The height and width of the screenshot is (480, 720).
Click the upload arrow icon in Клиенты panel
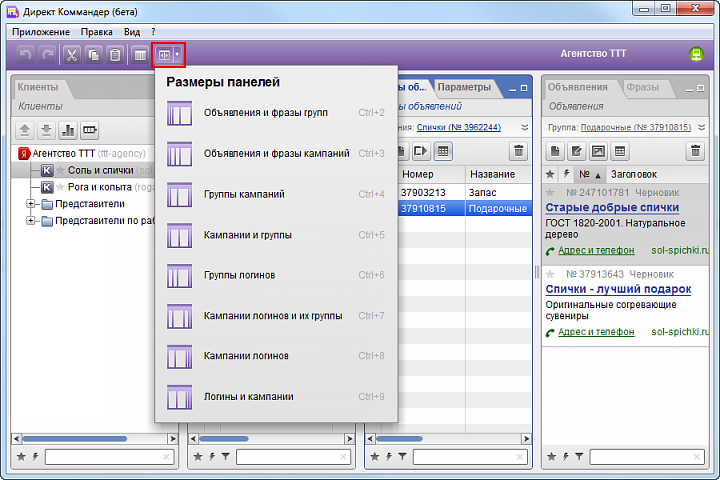point(25,130)
